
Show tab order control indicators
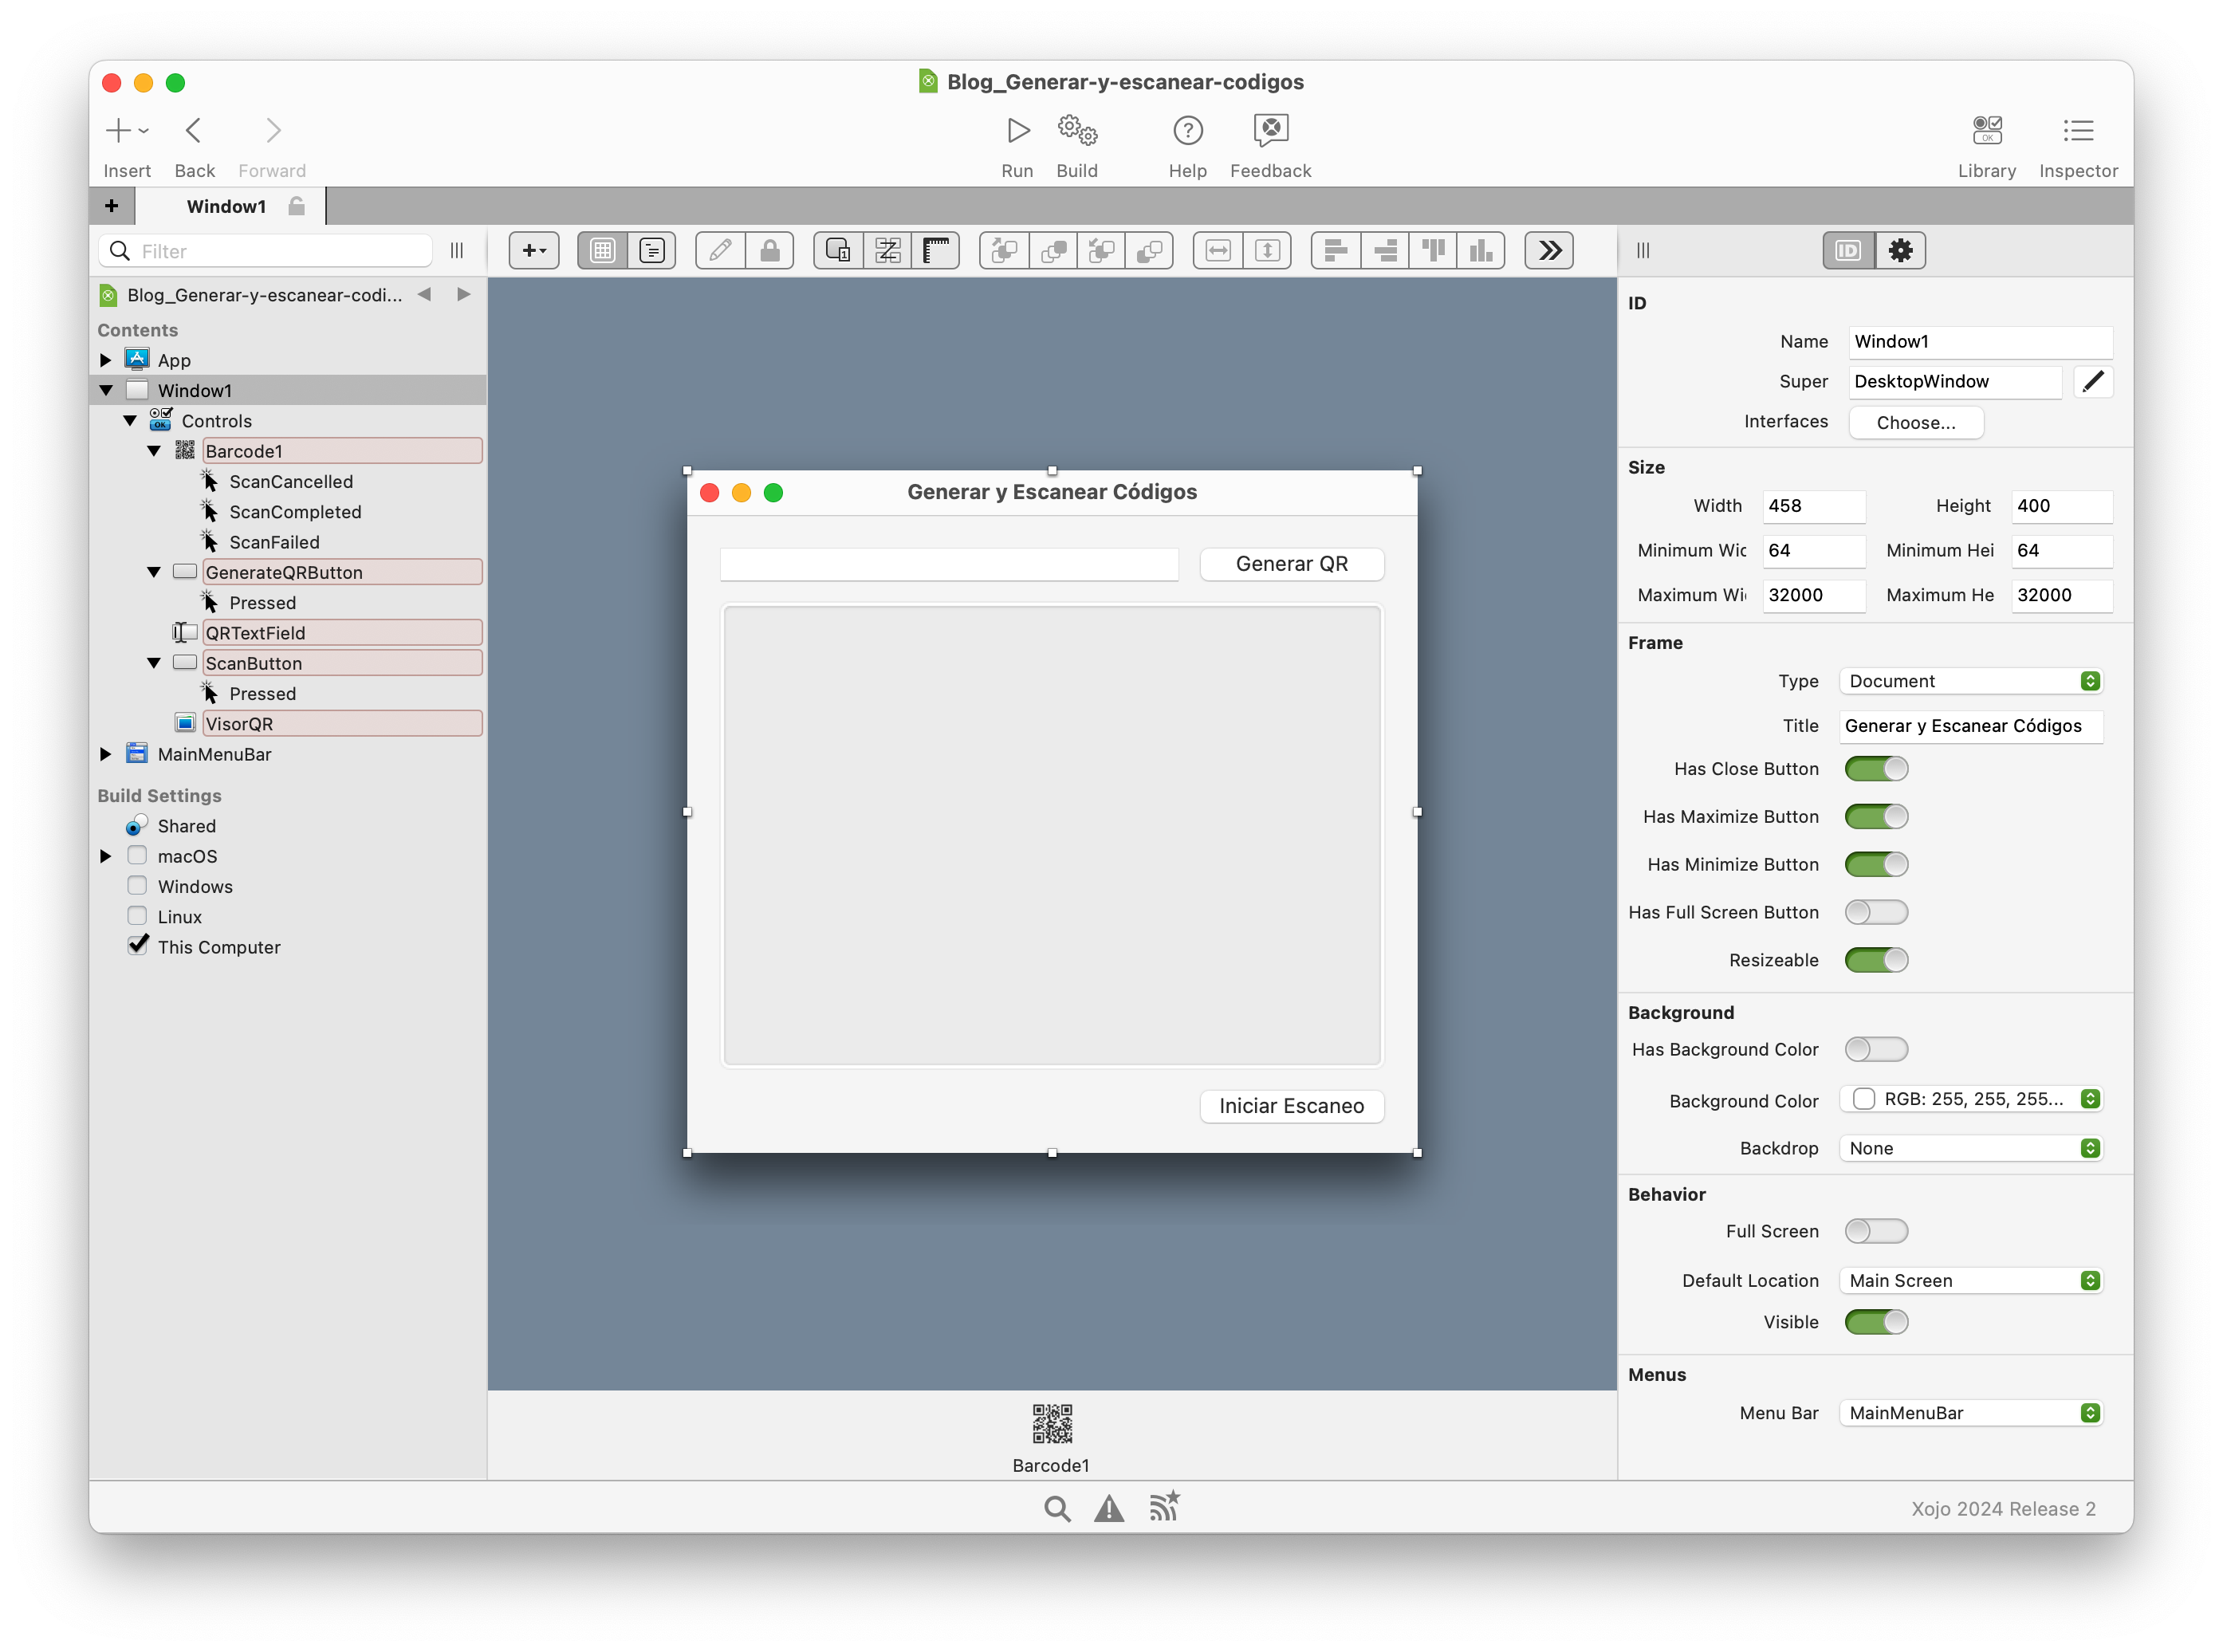[x=838, y=250]
